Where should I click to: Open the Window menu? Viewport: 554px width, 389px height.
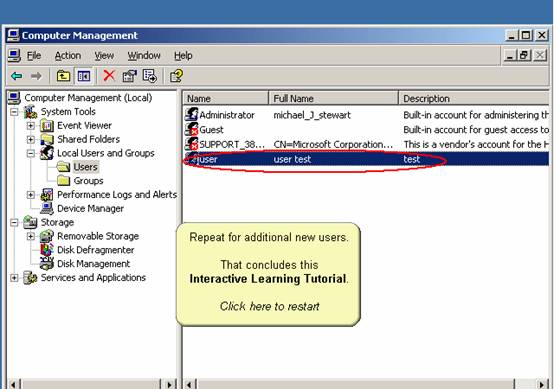coord(144,56)
